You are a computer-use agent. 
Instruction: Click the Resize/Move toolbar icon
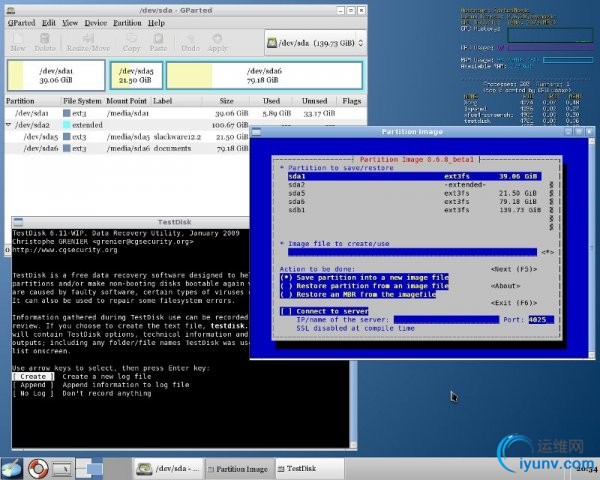[x=88, y=41]
